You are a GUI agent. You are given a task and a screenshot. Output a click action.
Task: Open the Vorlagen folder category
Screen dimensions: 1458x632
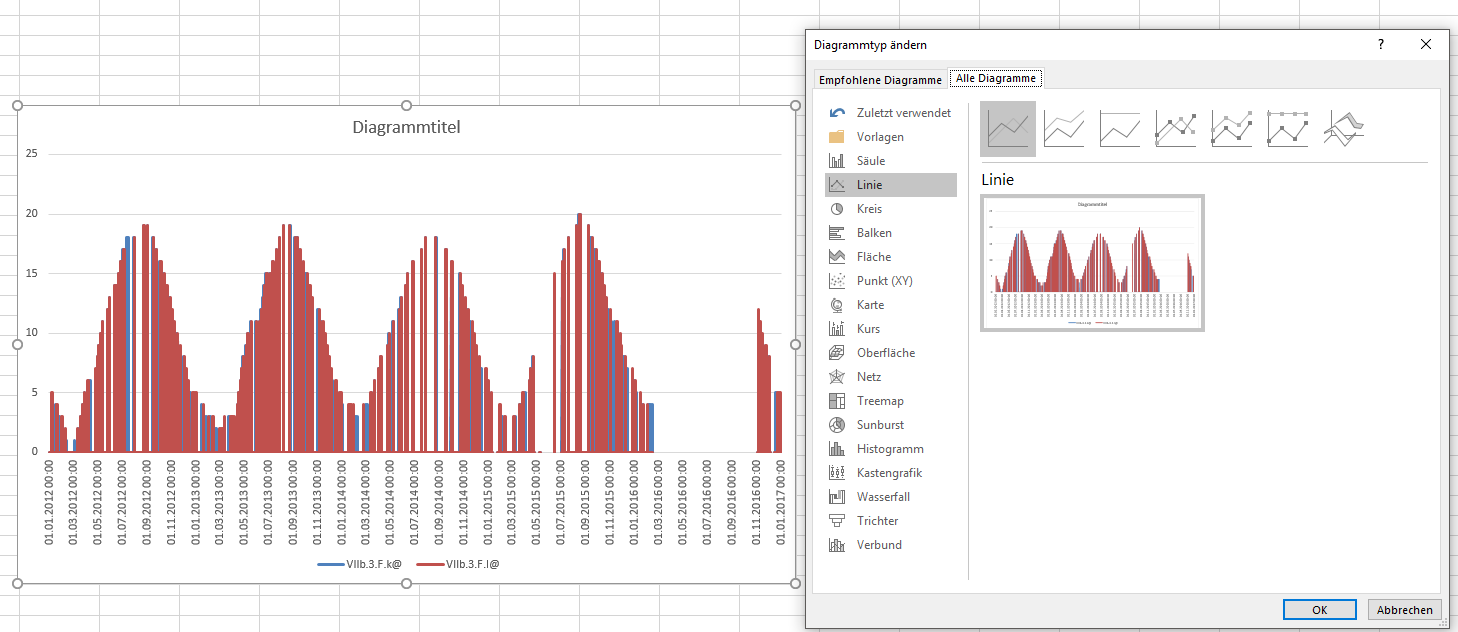pyautogui.click(x=891, y=137)
